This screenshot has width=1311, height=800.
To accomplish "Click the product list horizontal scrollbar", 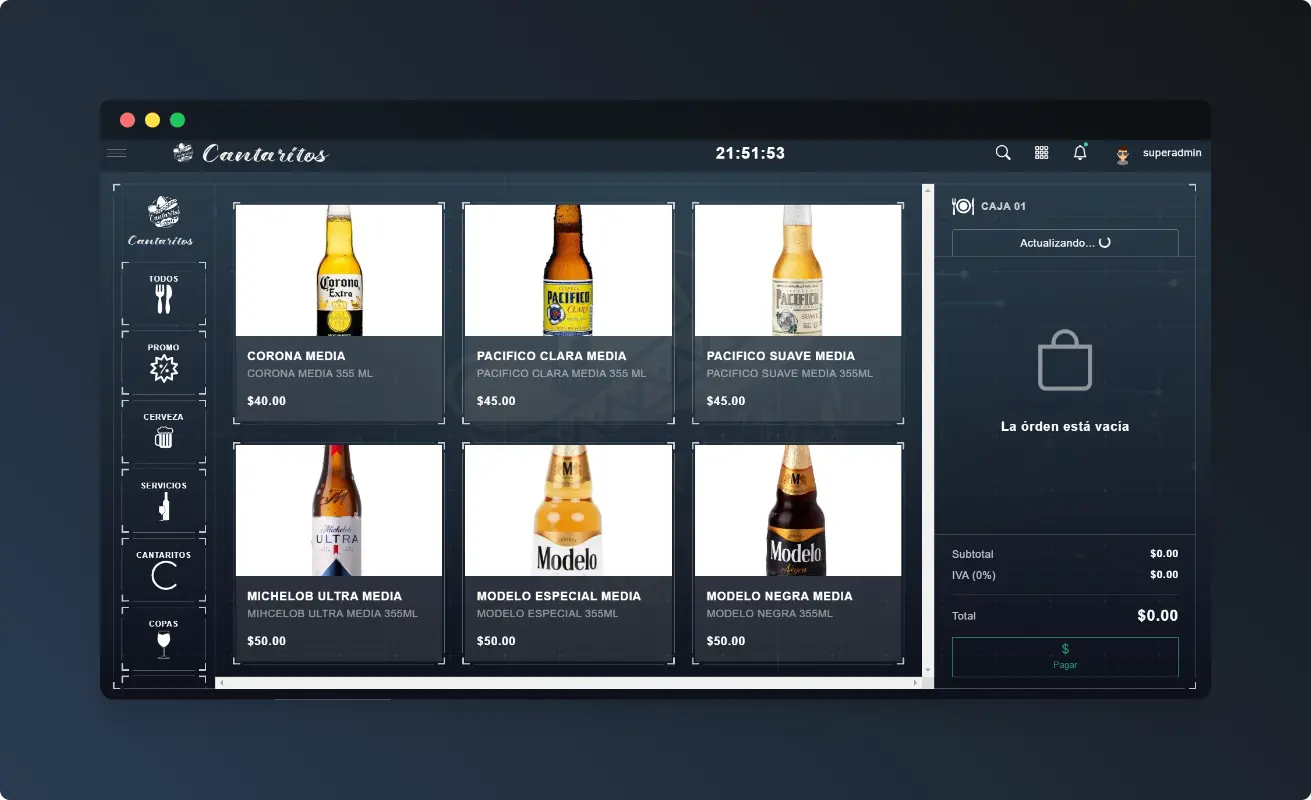I will tap(568, 683).
